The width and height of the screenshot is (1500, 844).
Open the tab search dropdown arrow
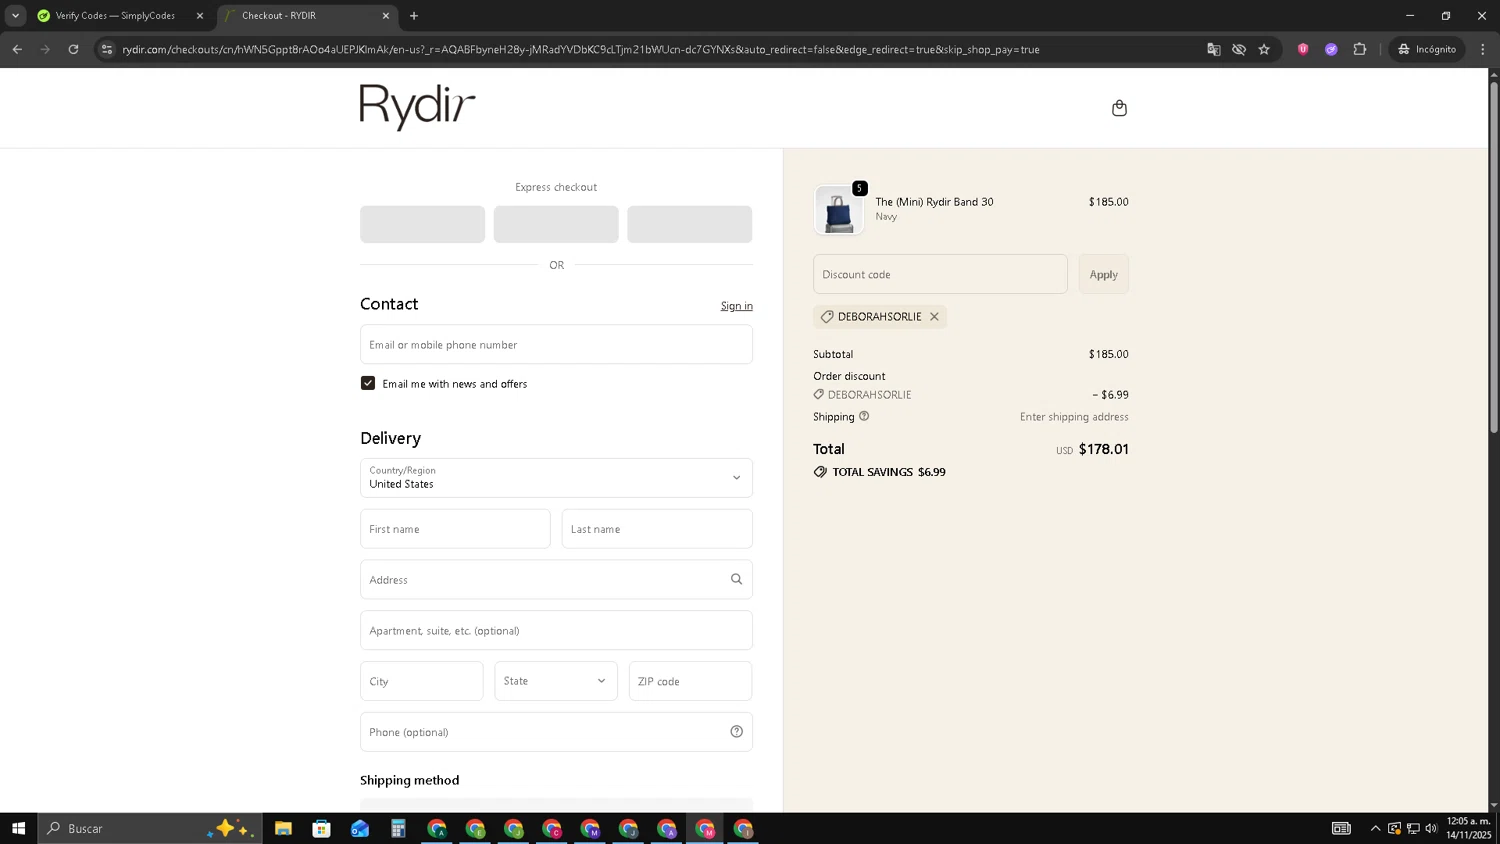point(15,16)
